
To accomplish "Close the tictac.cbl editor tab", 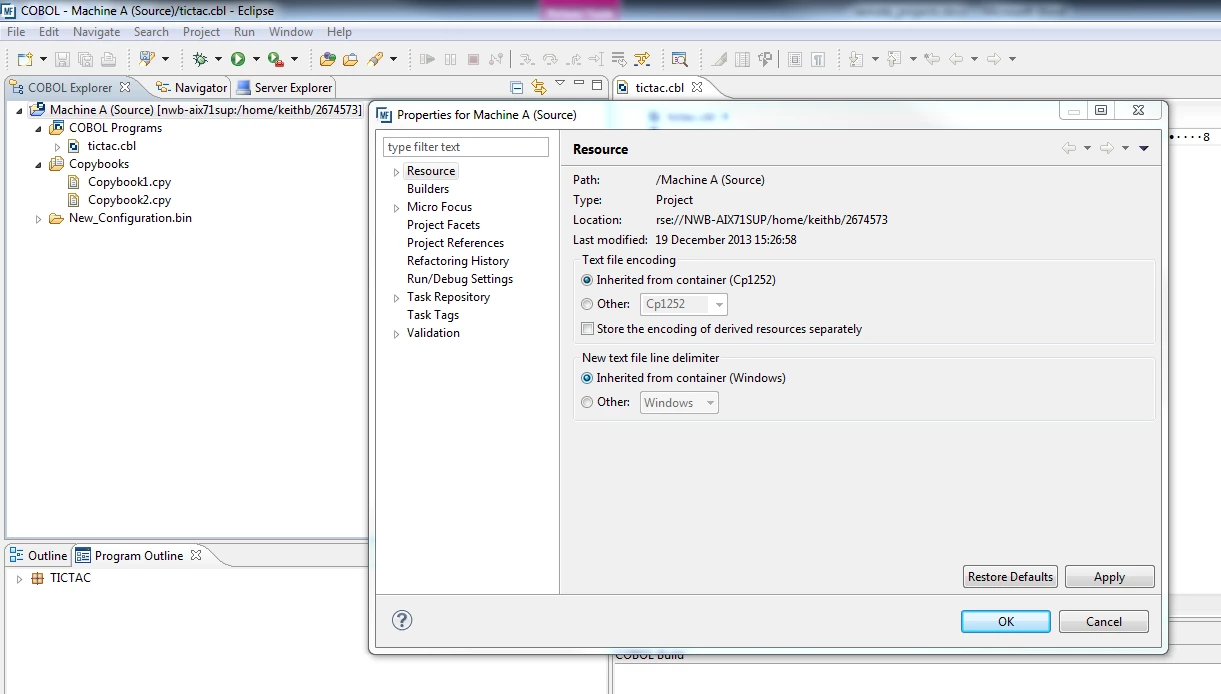I will coord(697,87).
